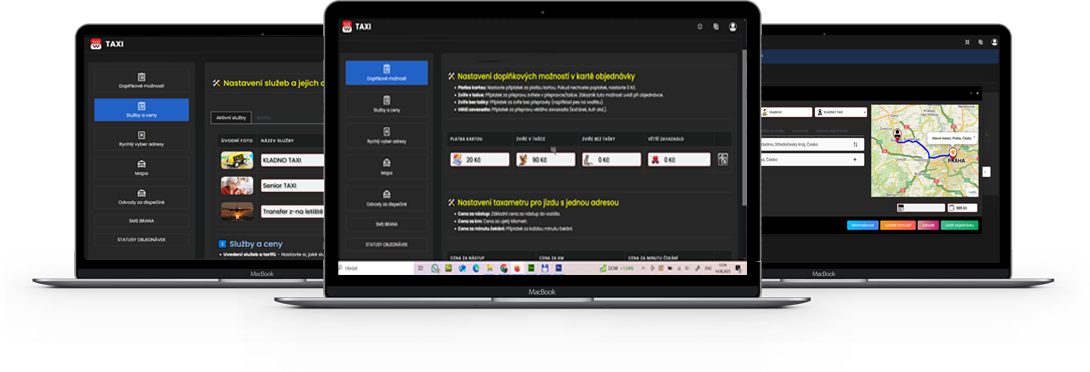
Task: Click the Senior TAXI photo thumbnail
Action: click(237, 186)
